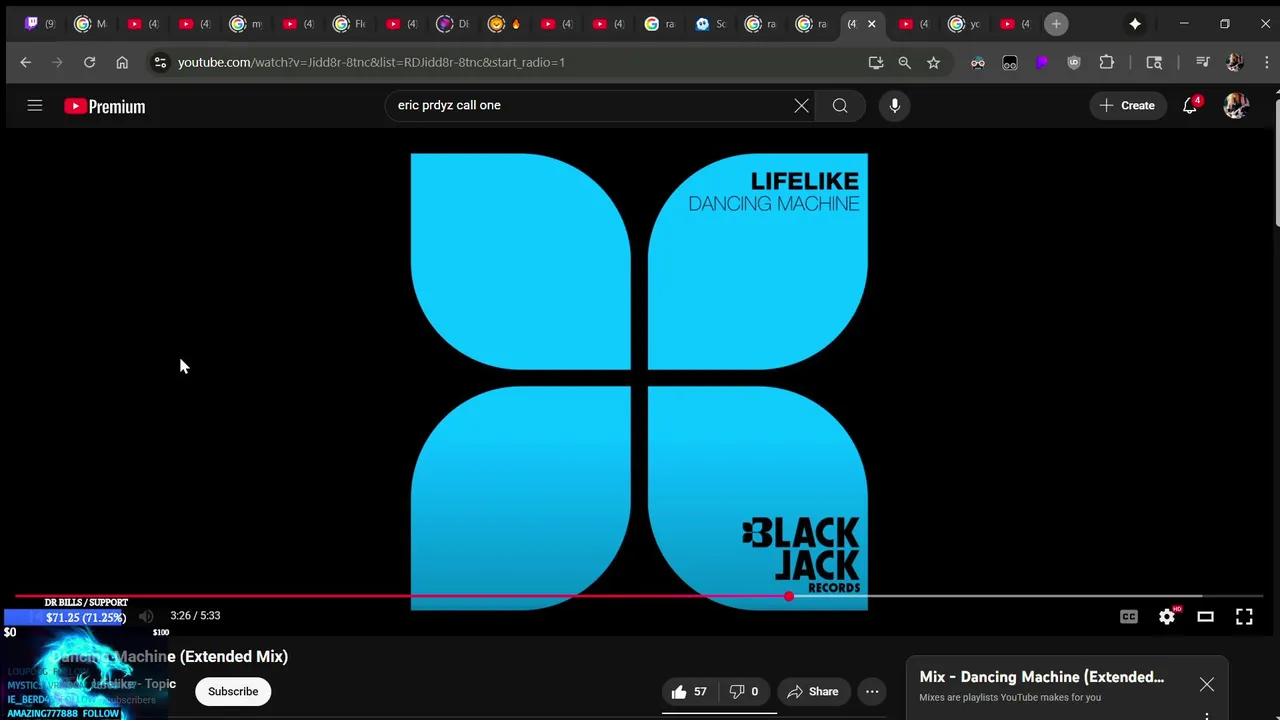Viewport: 1280px width, 720px height.
Task: Open Mix - Dancing Machine playlist title
Action: click(x=1042, y=677)
